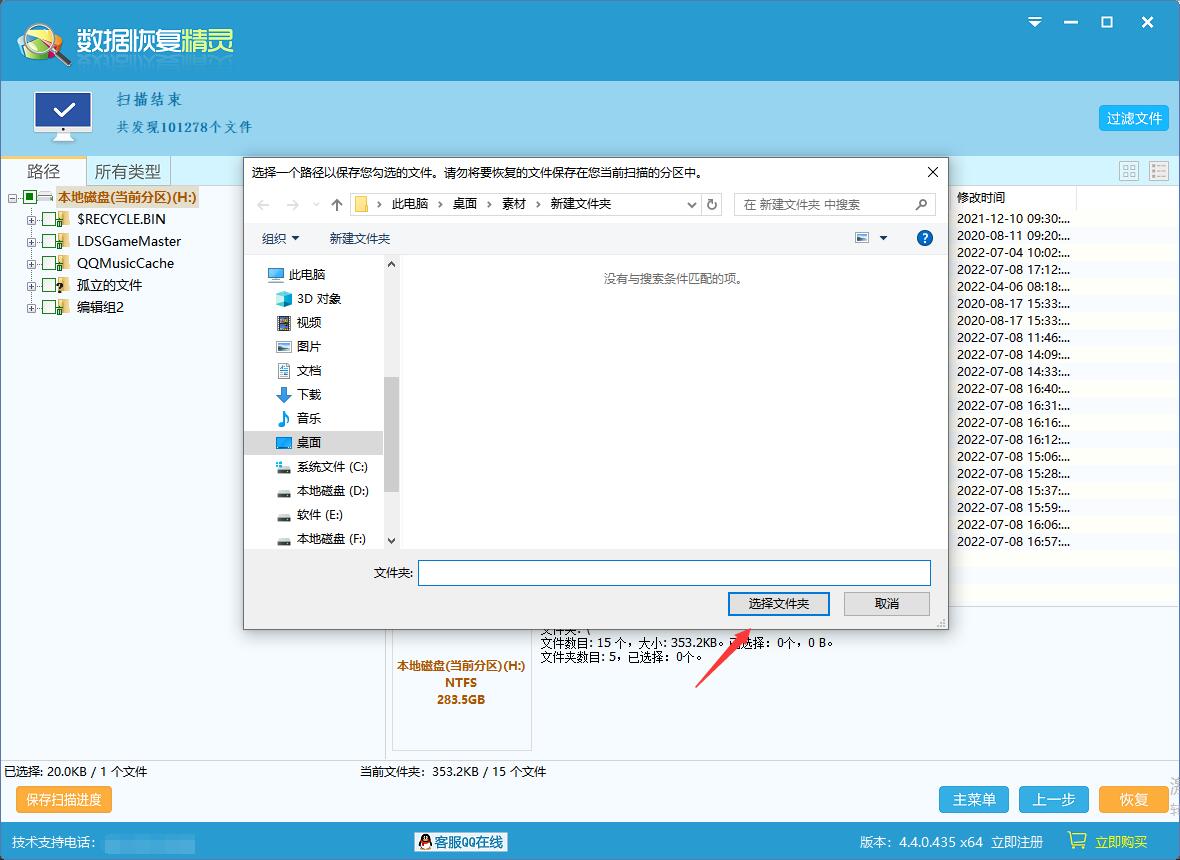Click the orange 恢复 button
1180x860 pixels.
(1133, 799)
